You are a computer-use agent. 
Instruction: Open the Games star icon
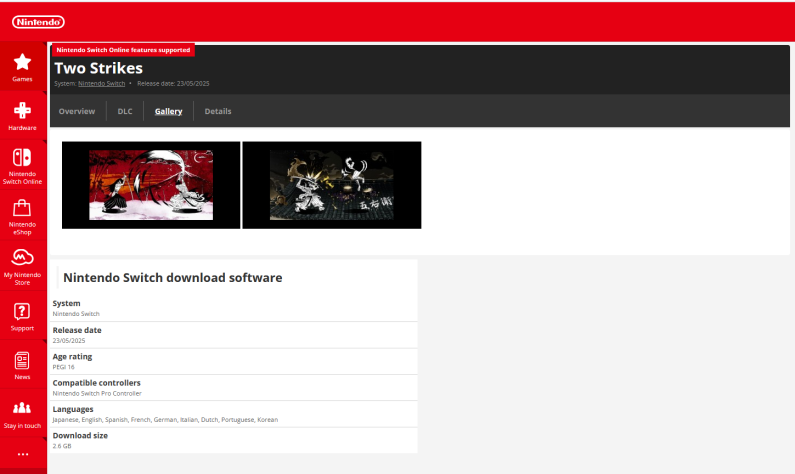pyautogui.click(x=22, y=63)
